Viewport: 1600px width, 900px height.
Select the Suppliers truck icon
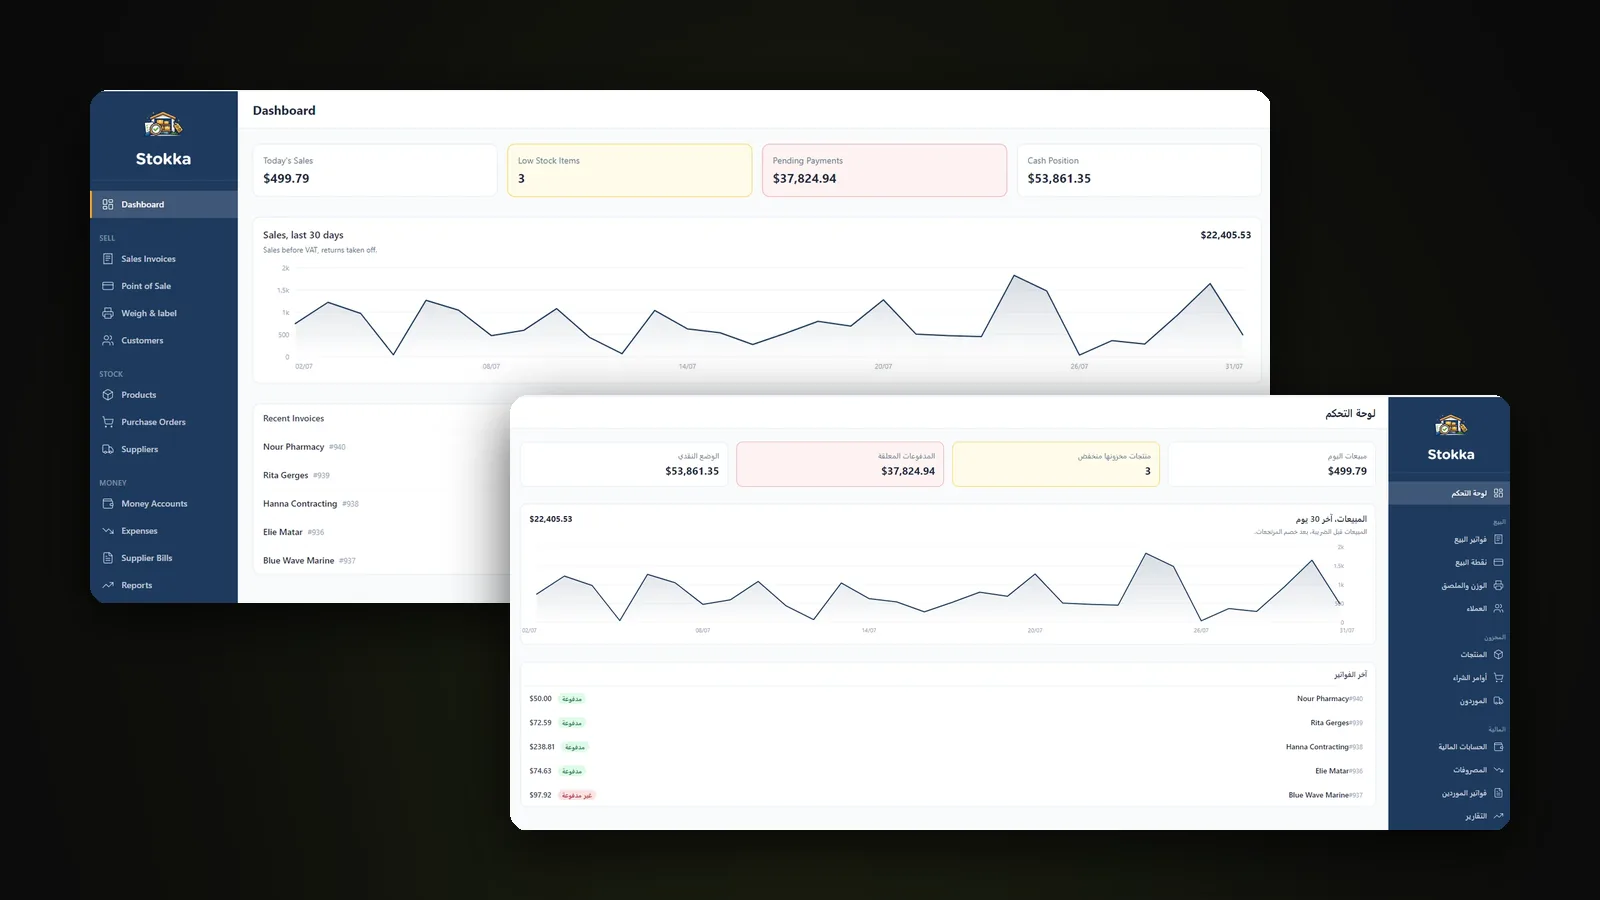click(x=108, y=449)
